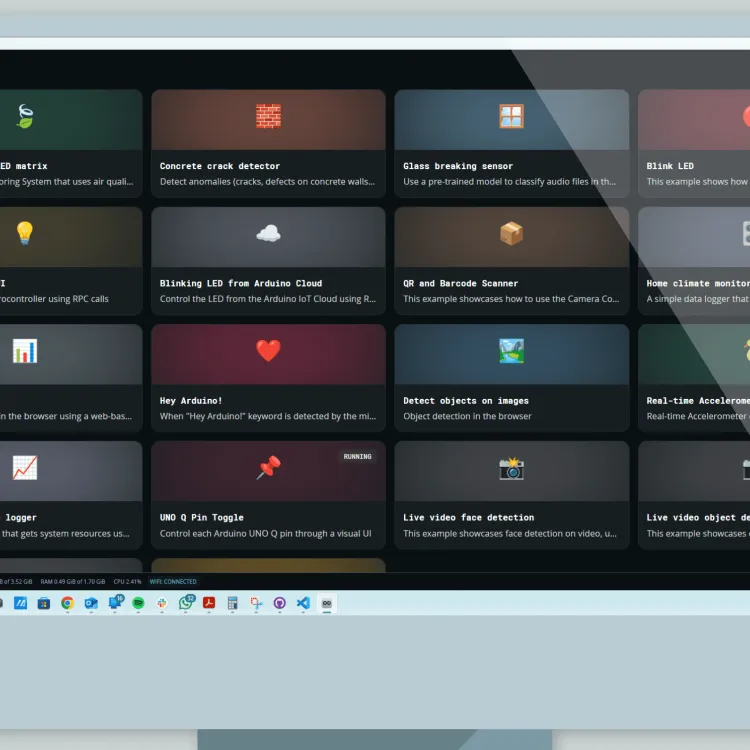Screen dimensions: 750x750
Task: Click "Control each Arduino UNO Q pin through a visual UI" text
Action: pyautogui.click(x=265, y=533)
